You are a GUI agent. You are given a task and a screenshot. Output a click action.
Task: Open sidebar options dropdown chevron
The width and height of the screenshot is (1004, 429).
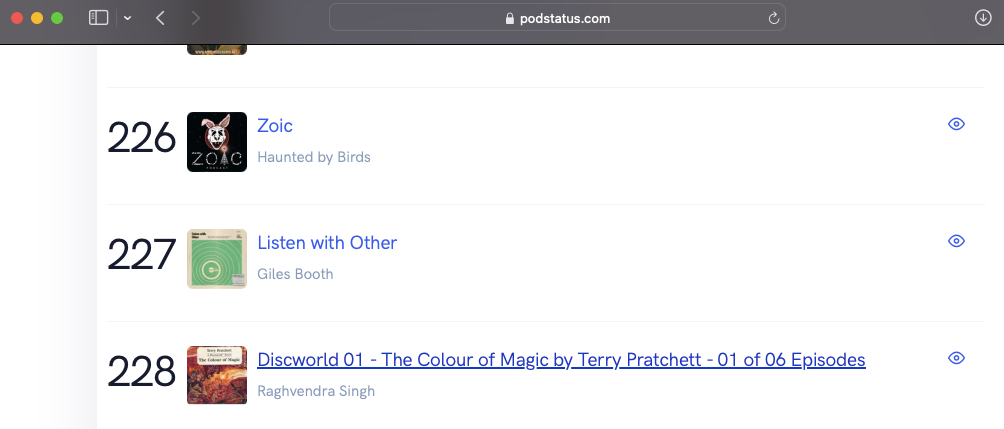pyautogui.click(x=127, y=18)
